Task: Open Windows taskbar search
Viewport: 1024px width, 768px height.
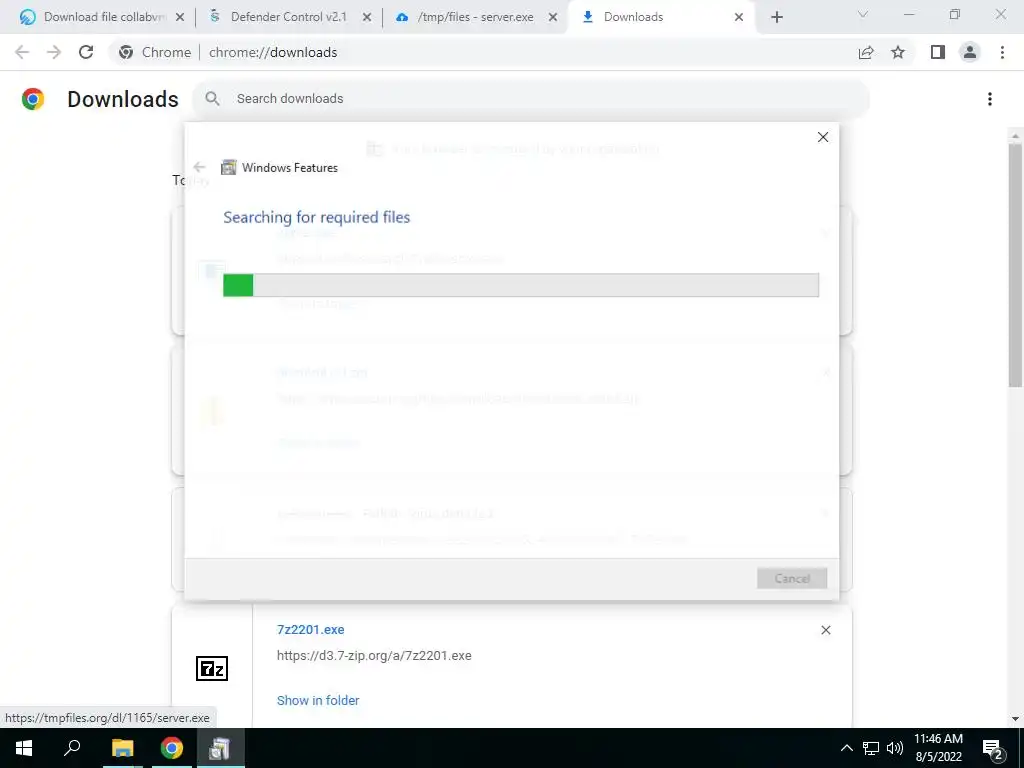Action: click(72, 748)
